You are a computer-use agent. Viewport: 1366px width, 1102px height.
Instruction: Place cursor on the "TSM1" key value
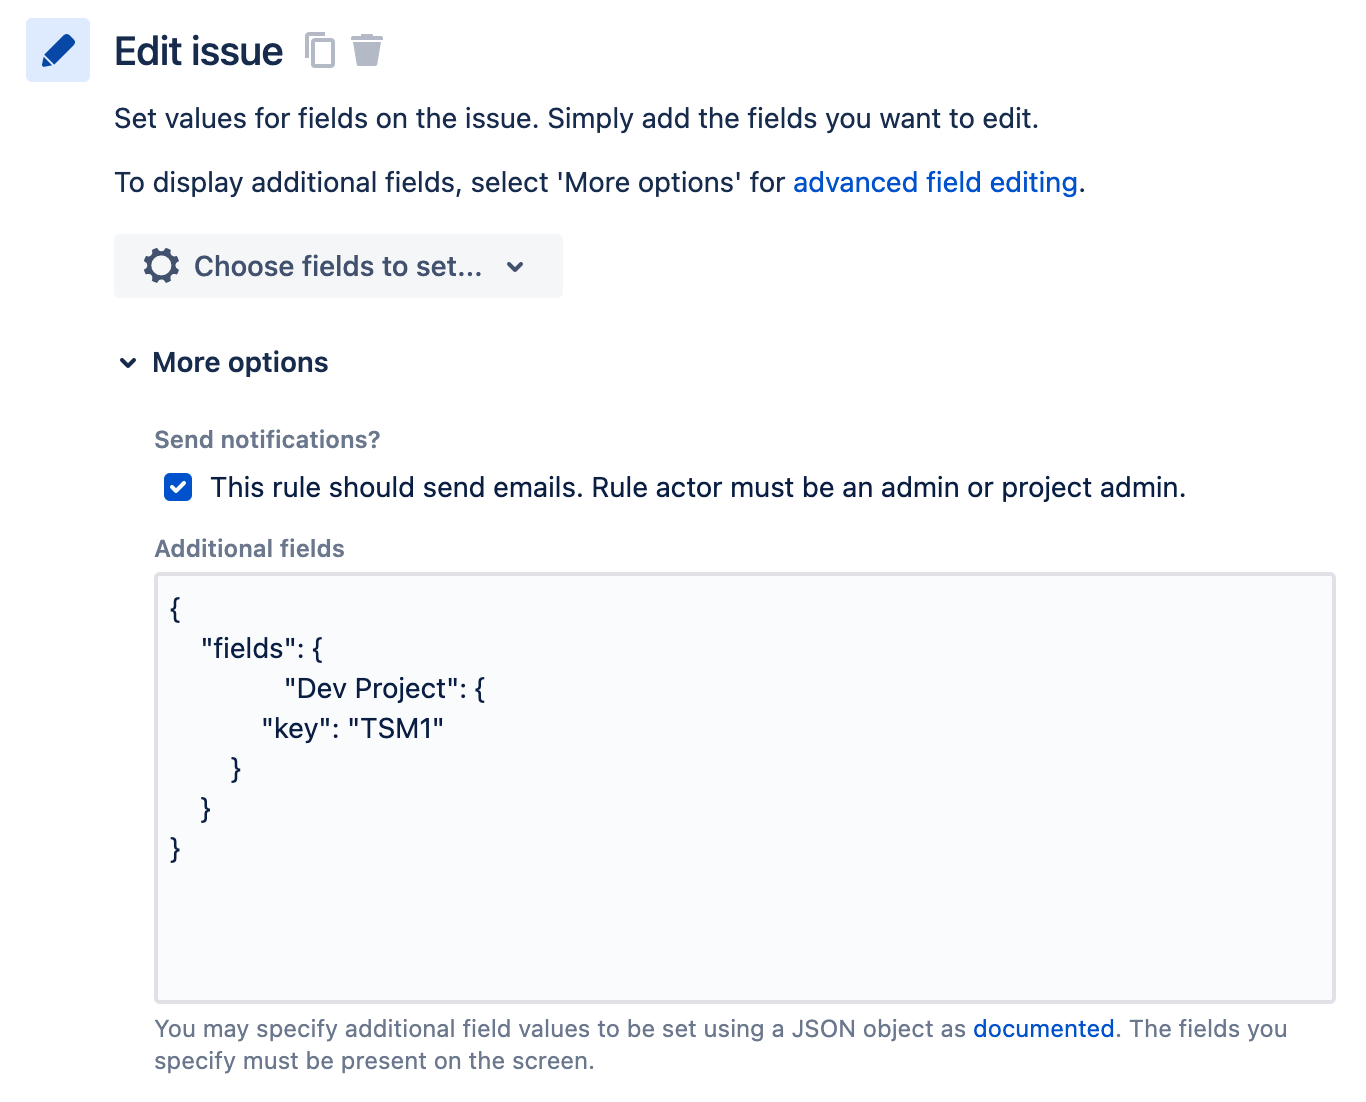[x=396, y=728]
